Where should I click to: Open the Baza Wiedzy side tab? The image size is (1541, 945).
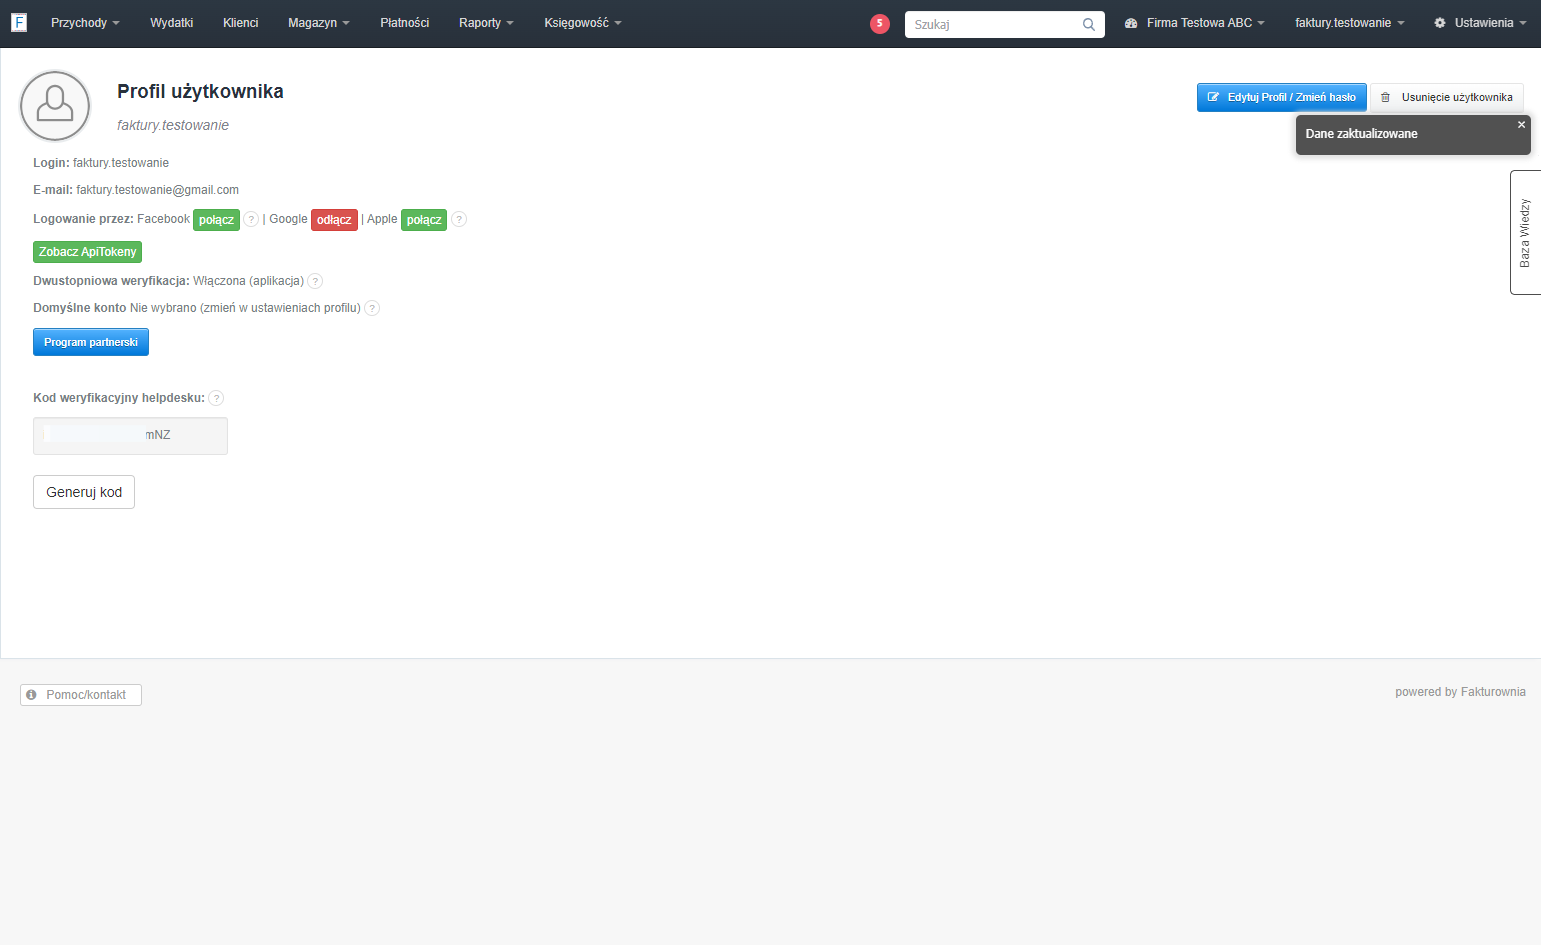1525,233
